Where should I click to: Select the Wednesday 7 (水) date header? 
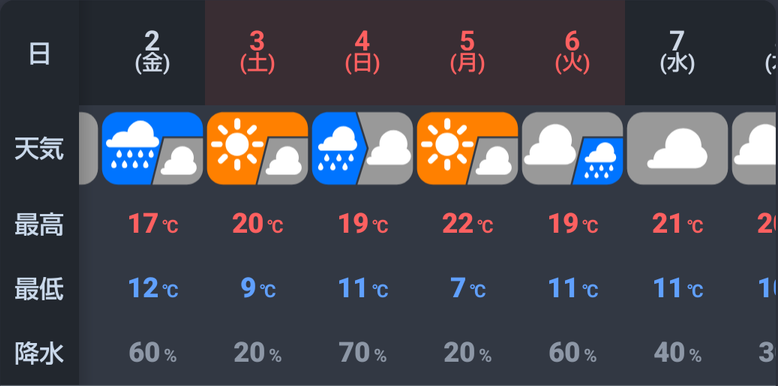[x=677, y=52]
